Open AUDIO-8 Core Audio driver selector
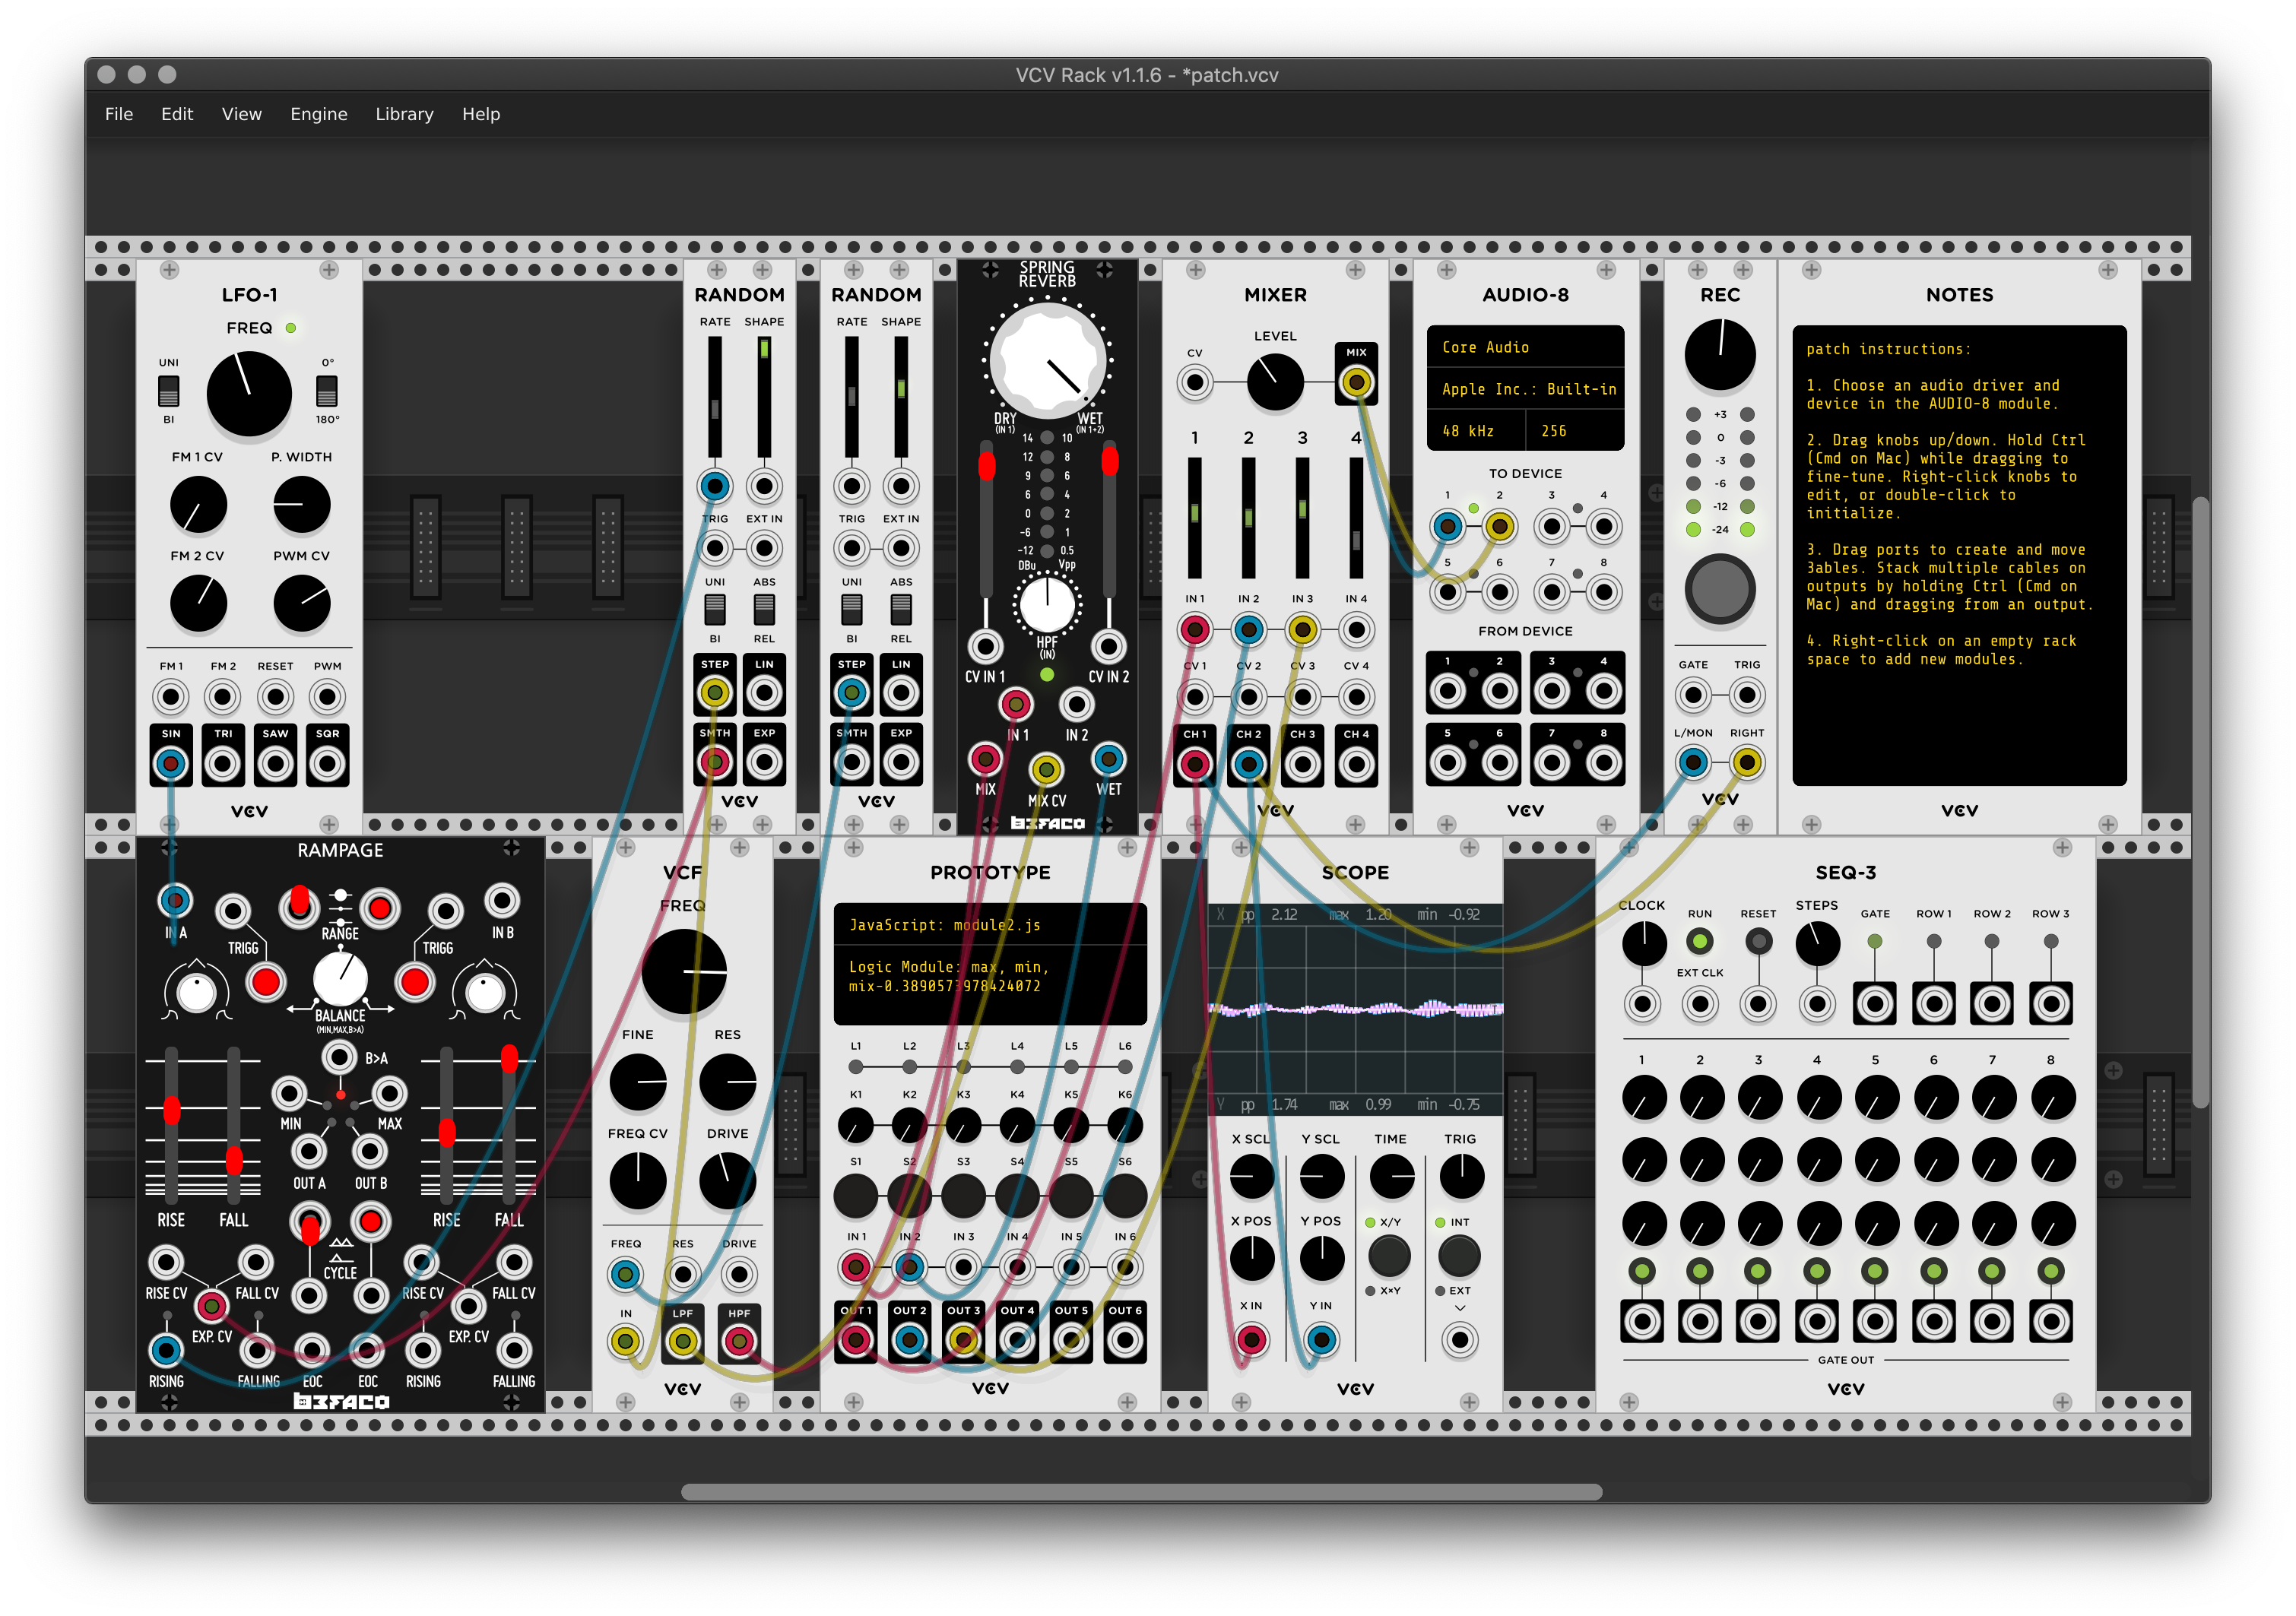Viewport: 2296px width, 1616px height. [x=1525, y=347]
